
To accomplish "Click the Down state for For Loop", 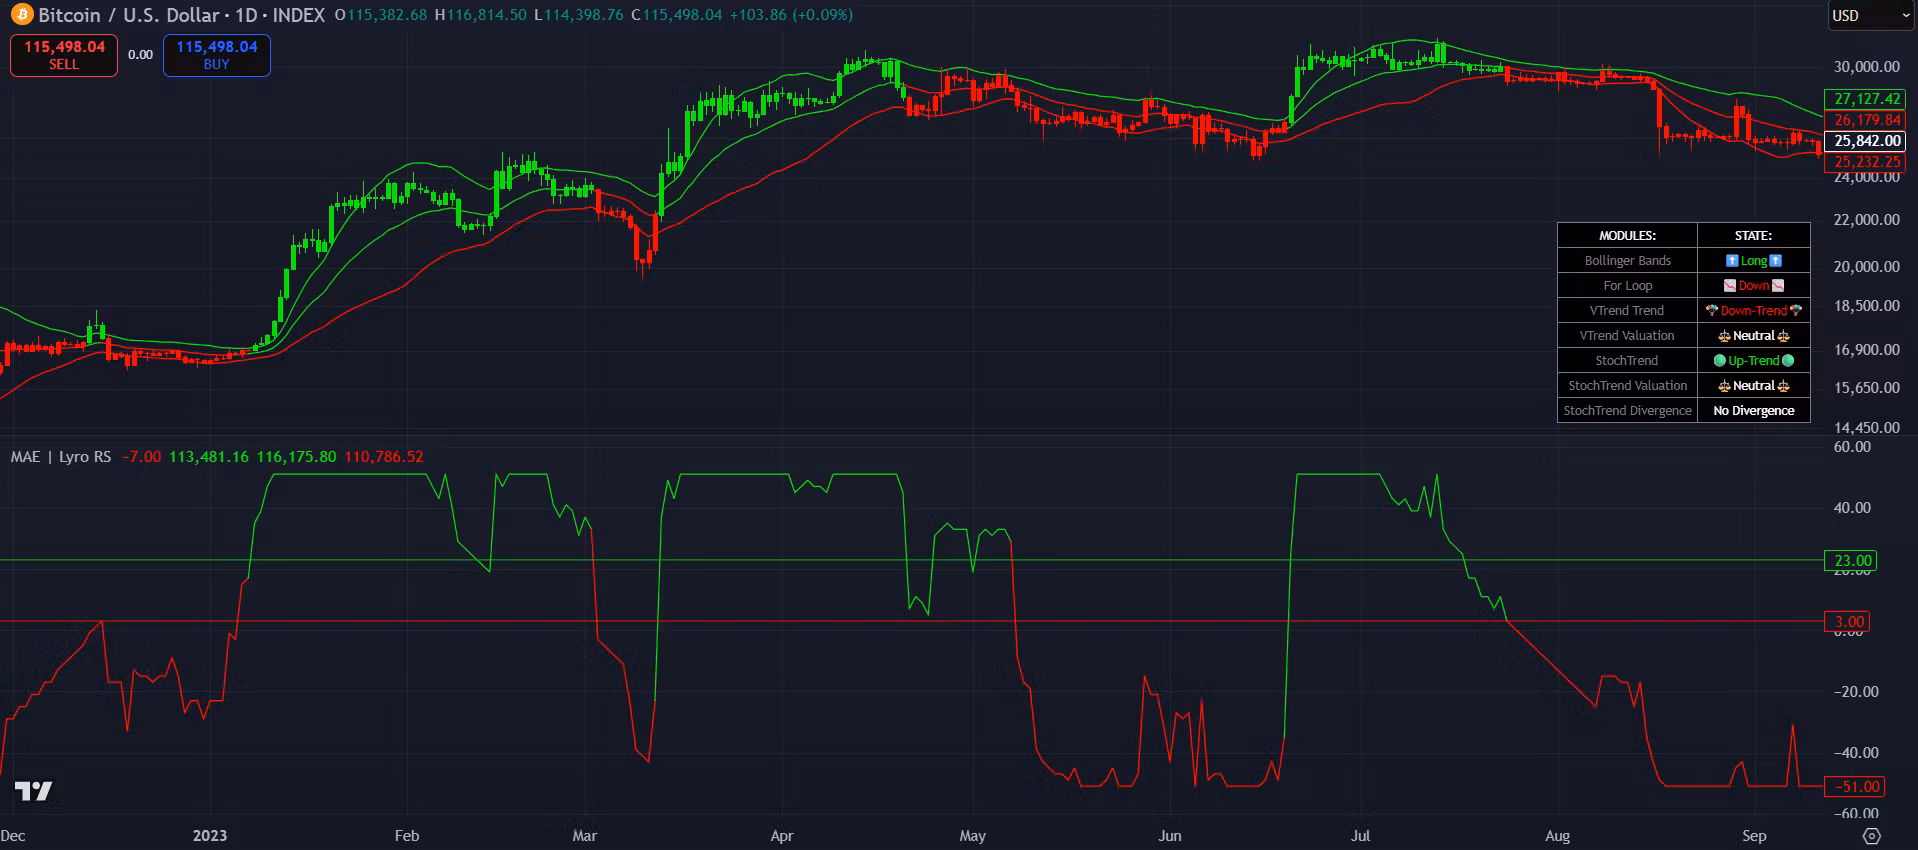I will click(1753, 286).
